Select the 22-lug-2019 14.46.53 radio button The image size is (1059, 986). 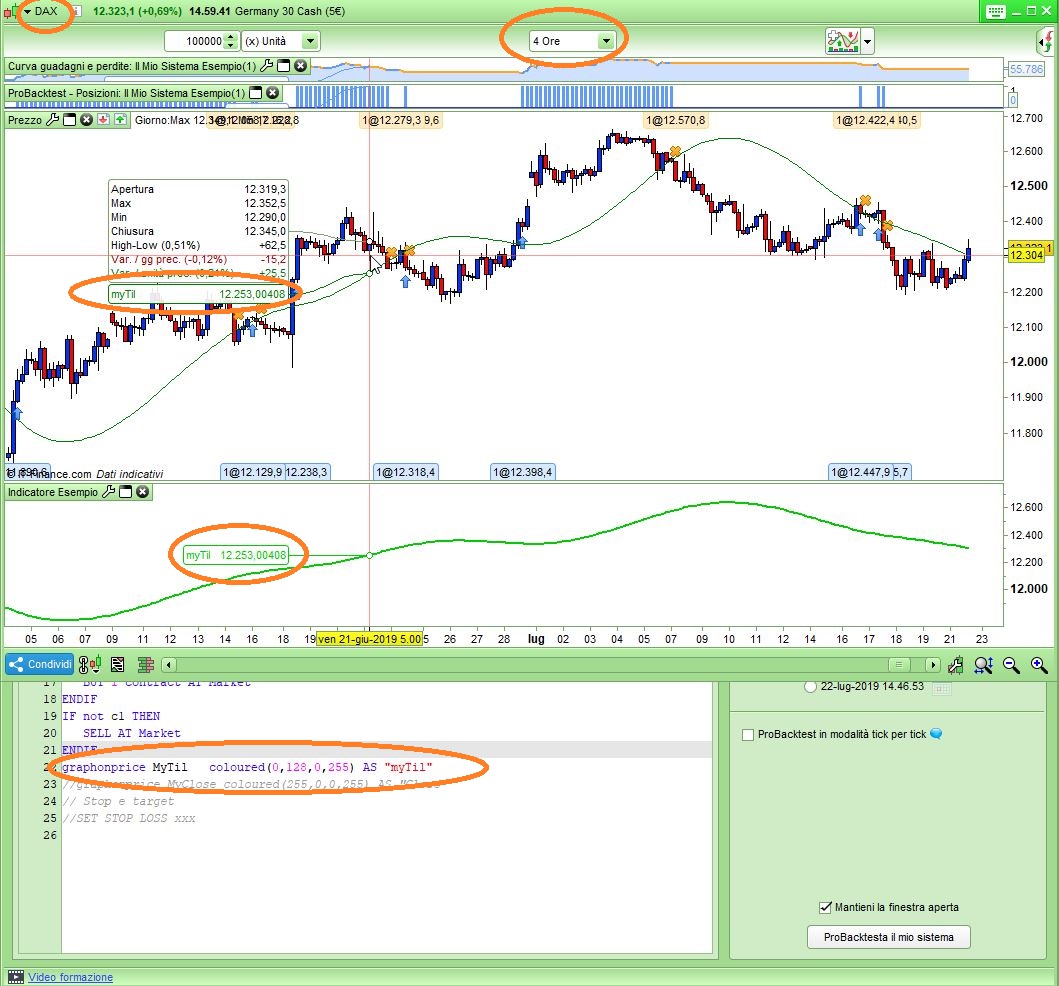pyautogui.click(x=810, y=686)
